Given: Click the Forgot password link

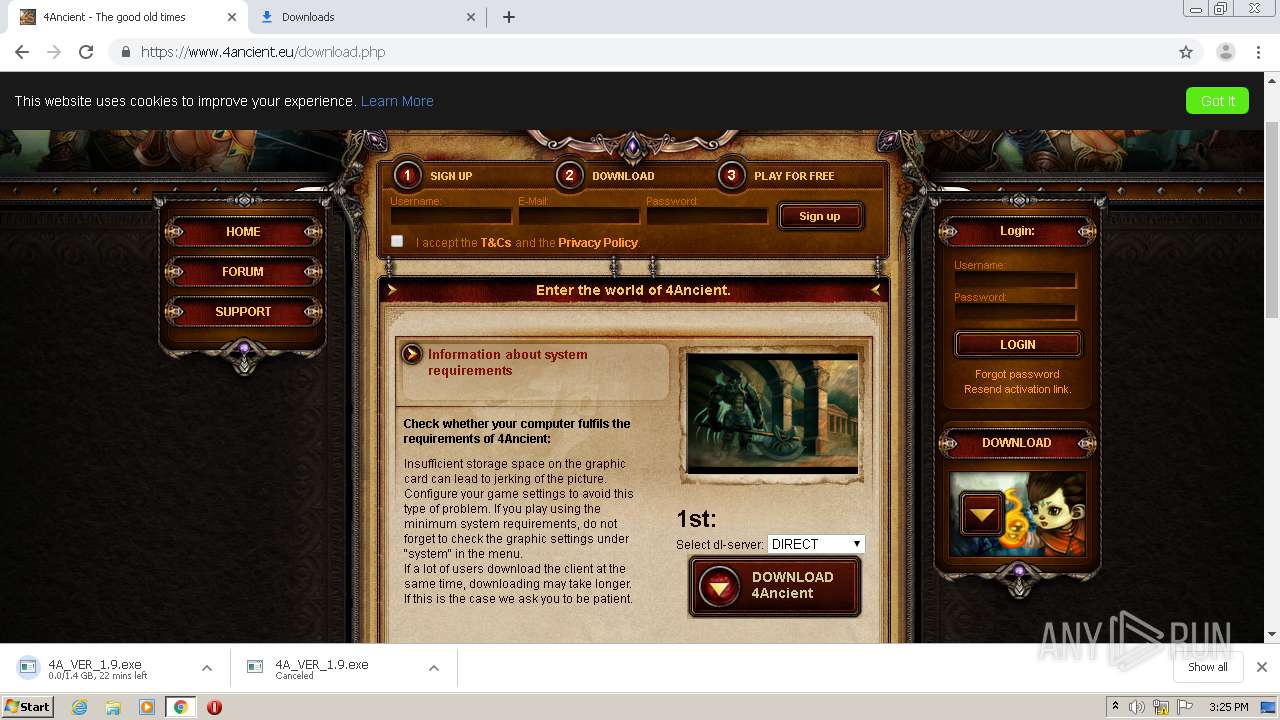Looking at the screenshot, I should [x=1017, y=374].
